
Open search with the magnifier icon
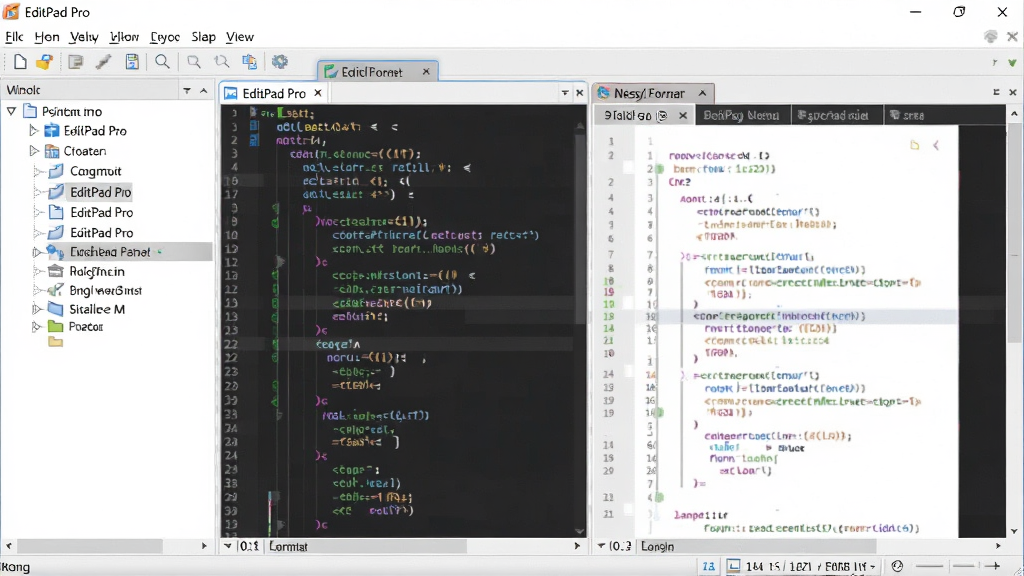[163, 62]
